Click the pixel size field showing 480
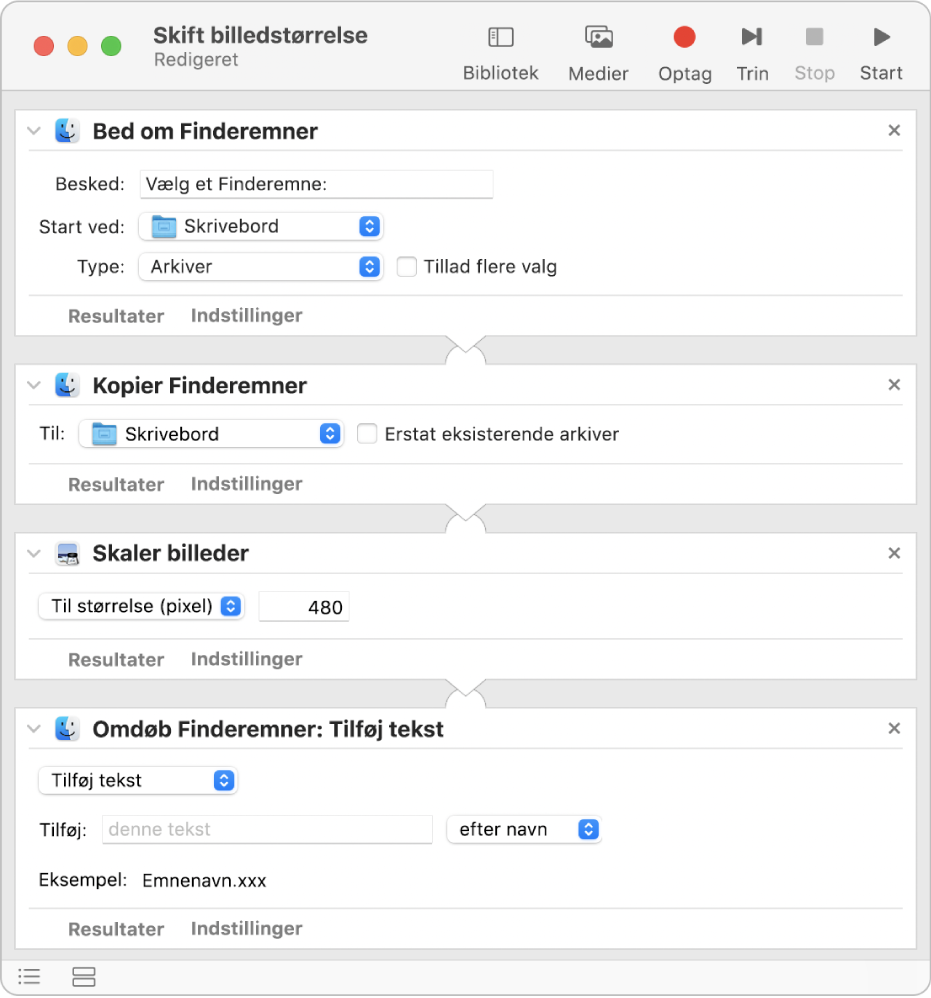Image resolution: width=931 pixels, height=998 pixels. (304, 607)
